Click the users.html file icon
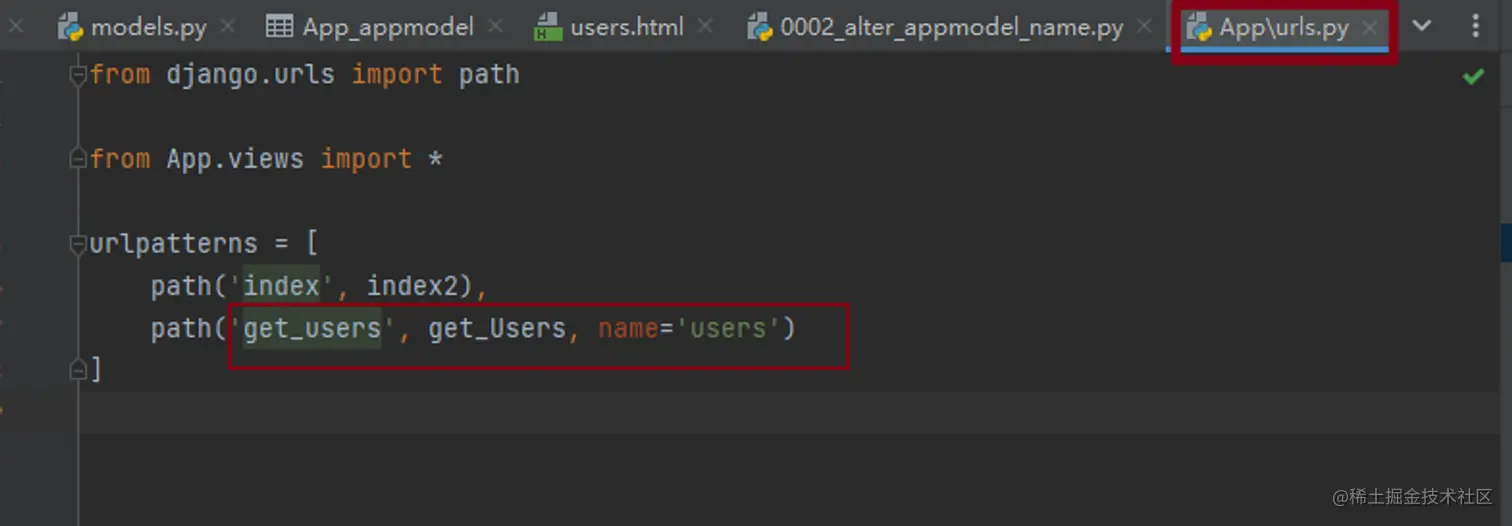The height and width of the screenshot is (526, 1512). [x=548, y=27]
